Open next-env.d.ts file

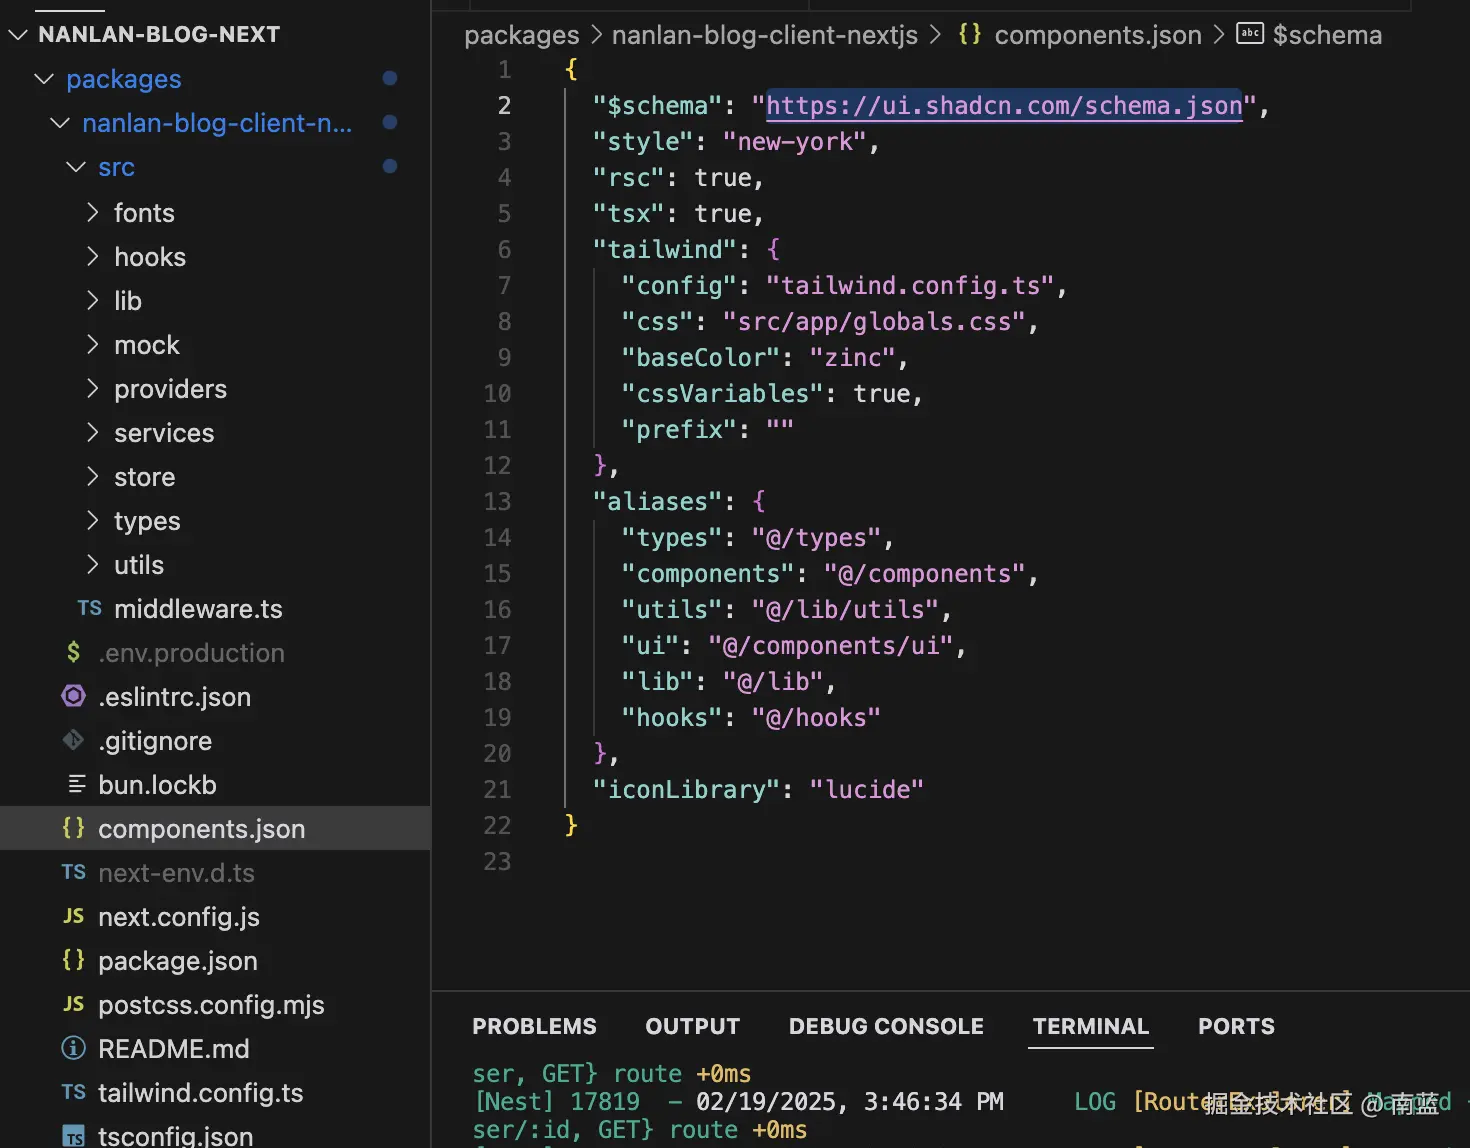click(x=176, y=872)
